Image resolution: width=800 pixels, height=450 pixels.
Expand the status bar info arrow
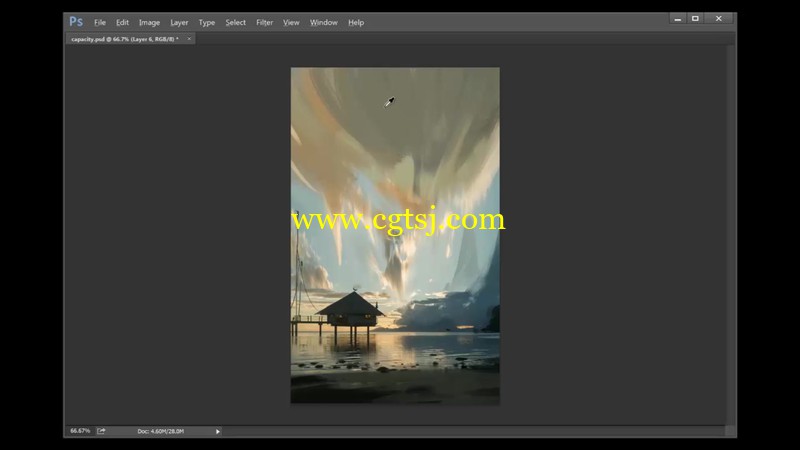point(218,432)
